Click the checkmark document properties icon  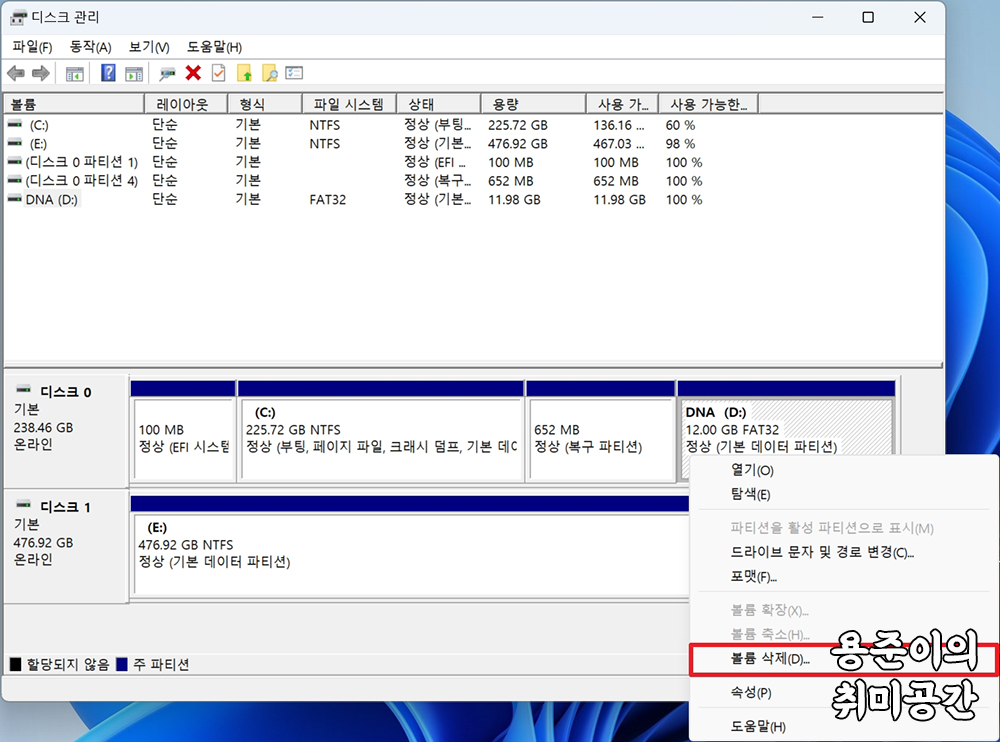[219, 73]
